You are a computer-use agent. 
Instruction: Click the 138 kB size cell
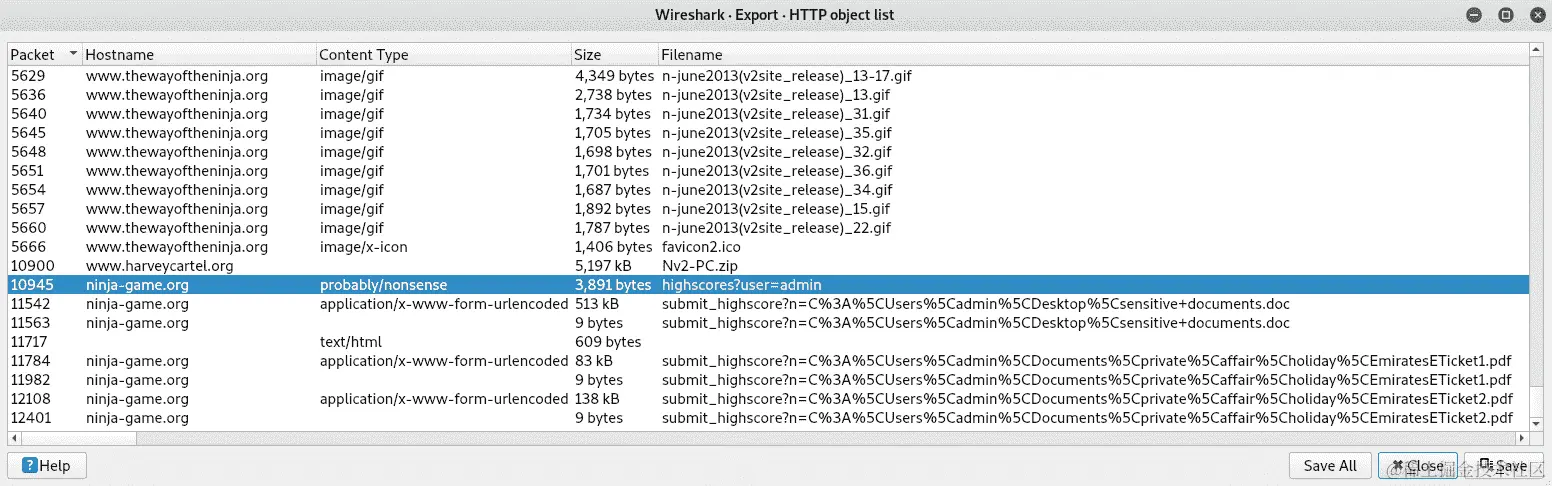[x=597, y=399]
